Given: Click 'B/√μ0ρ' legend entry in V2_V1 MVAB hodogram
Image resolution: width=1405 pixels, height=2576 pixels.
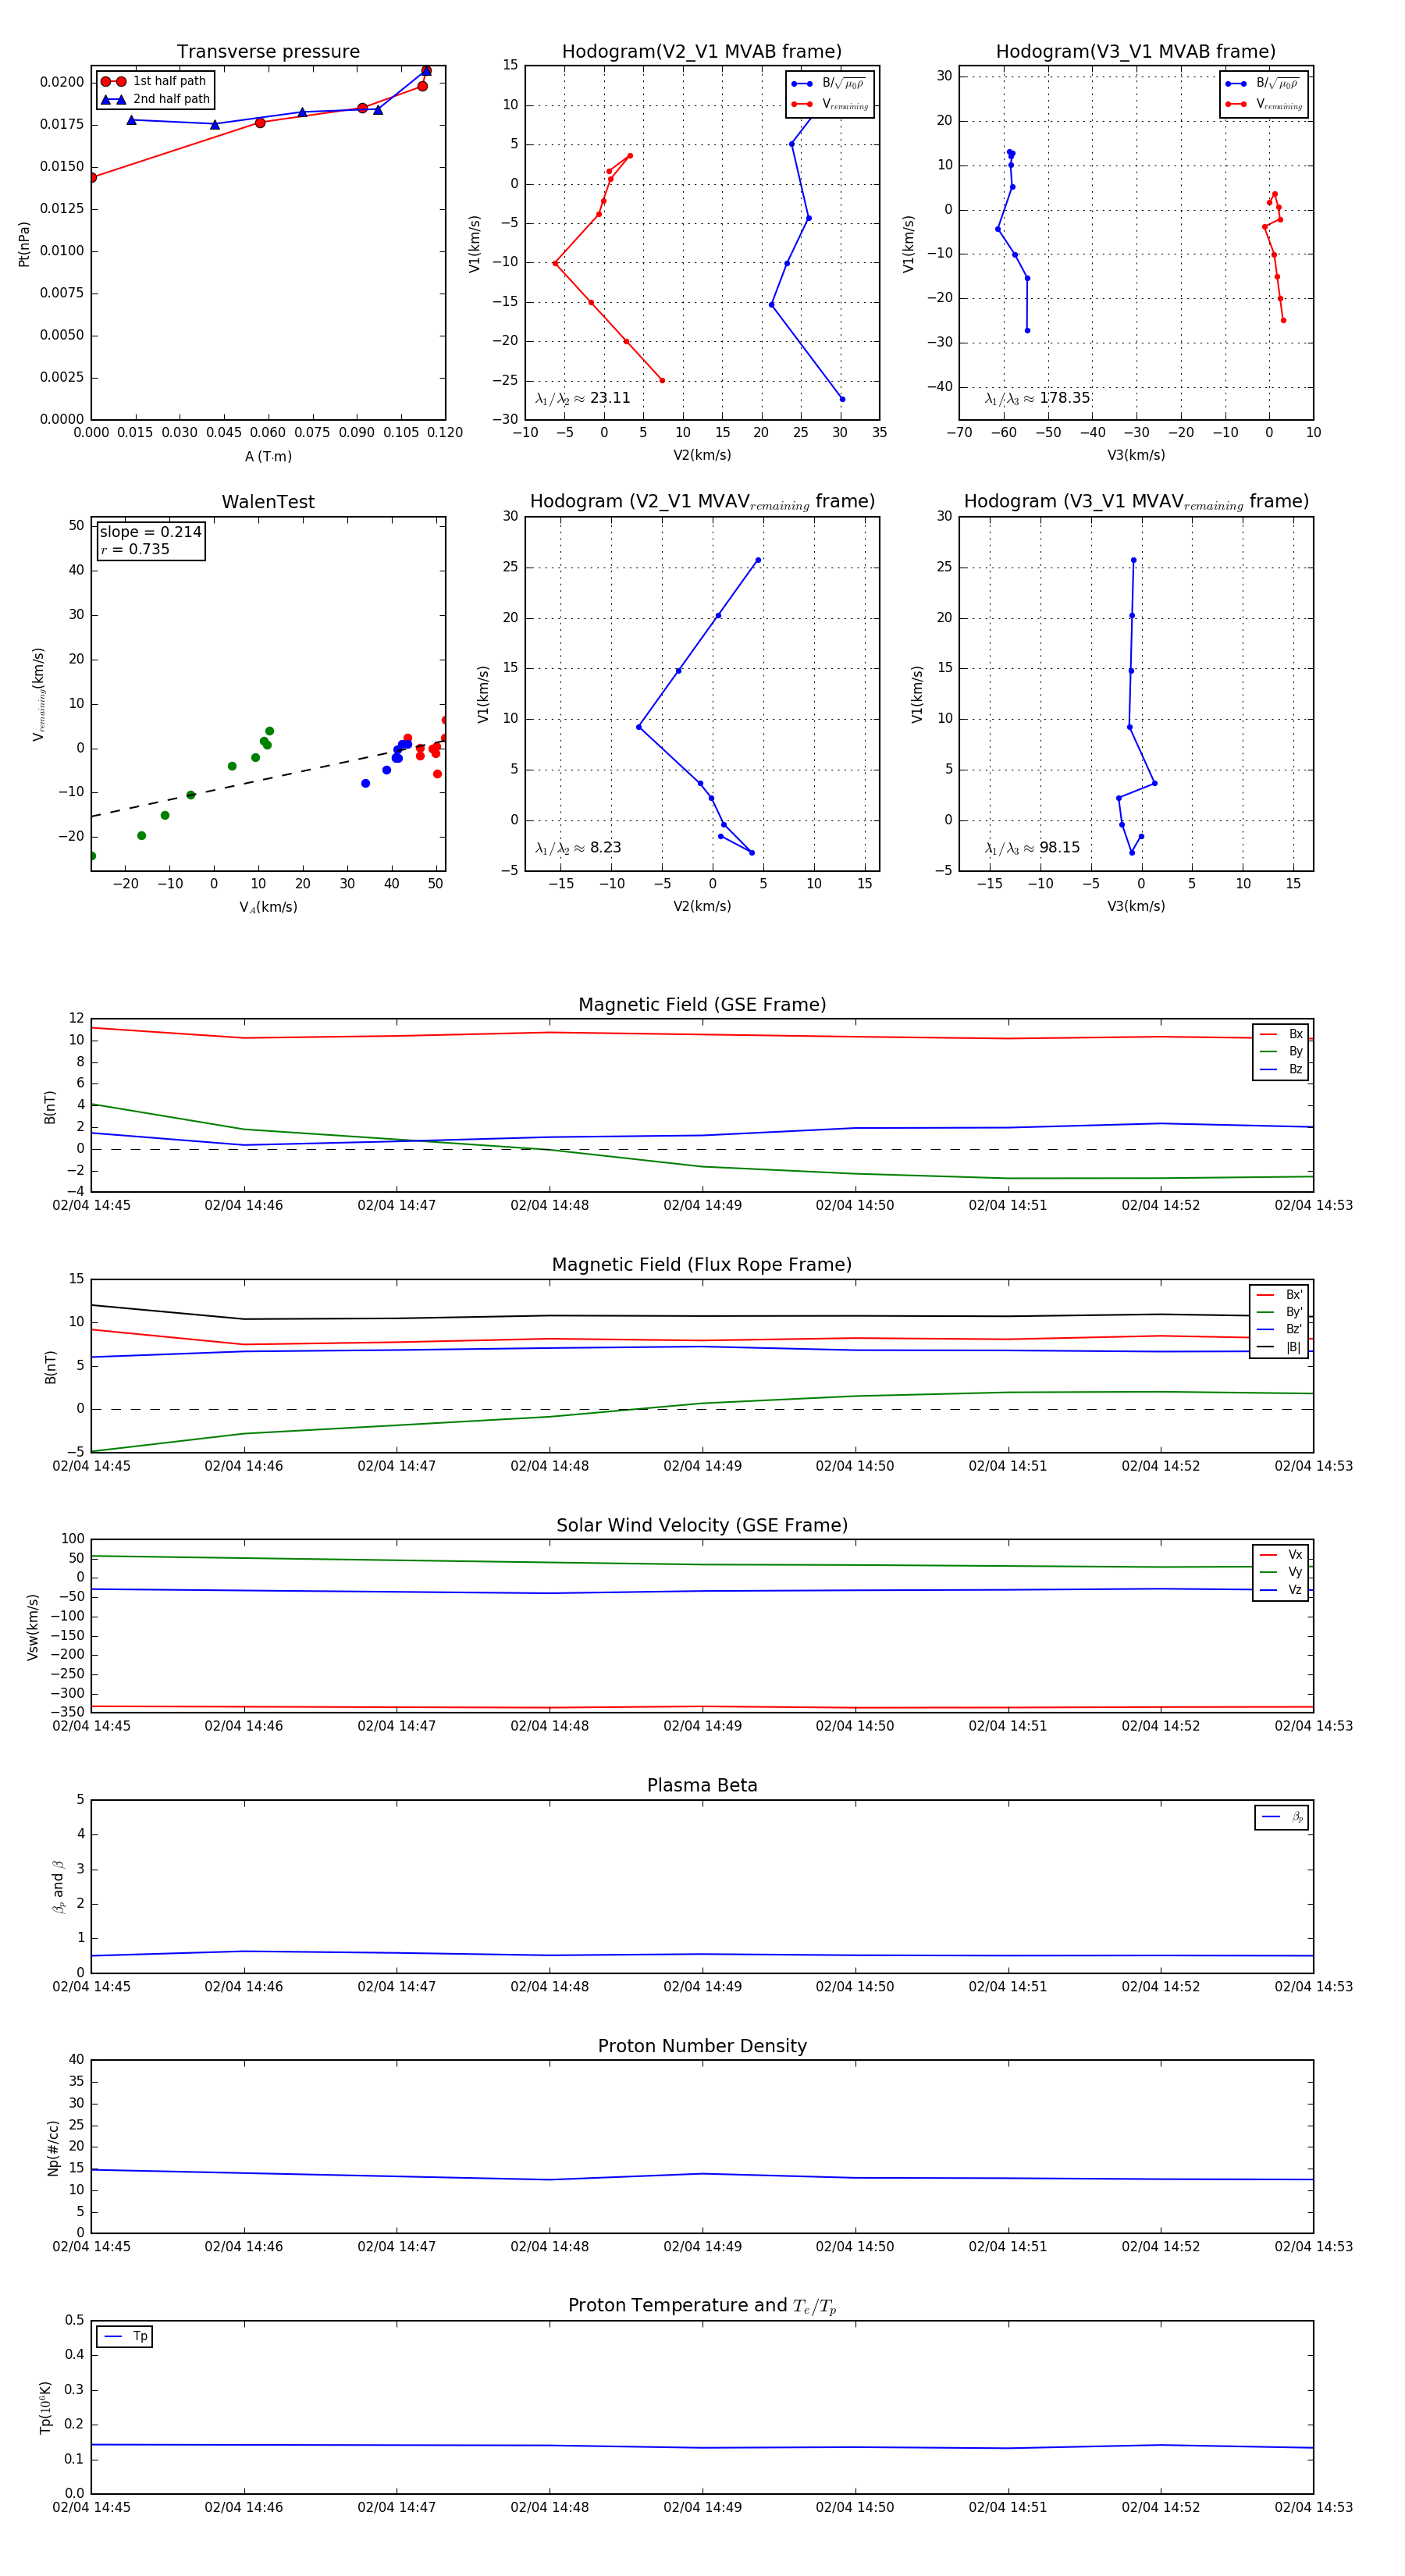Looking at the screenshot, I should click(x=829, y=83).
